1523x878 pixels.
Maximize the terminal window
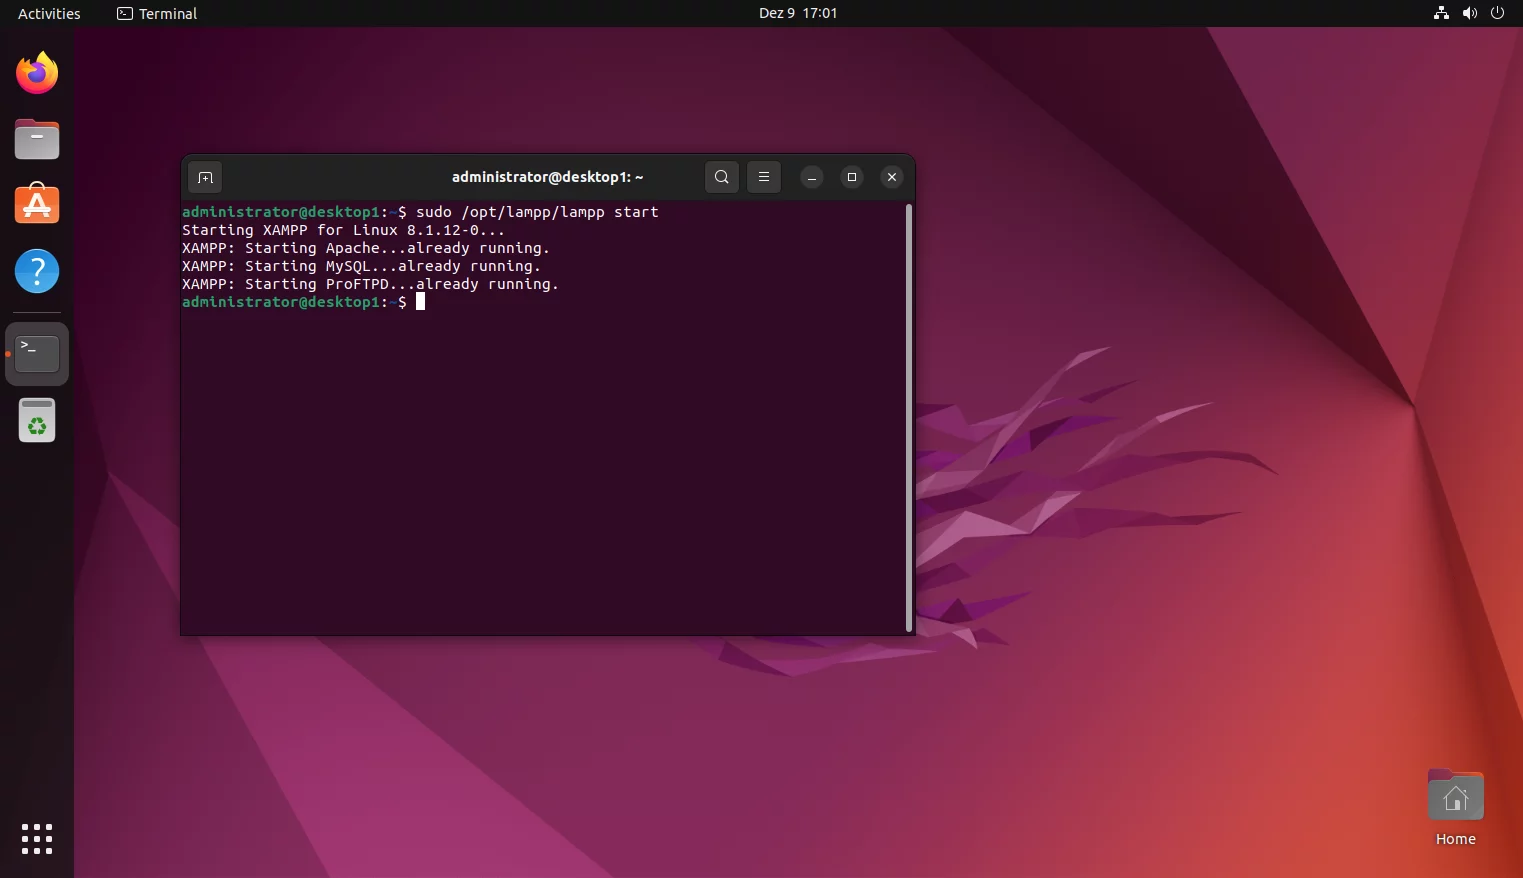pyautogui.click(x=852, y=177)
